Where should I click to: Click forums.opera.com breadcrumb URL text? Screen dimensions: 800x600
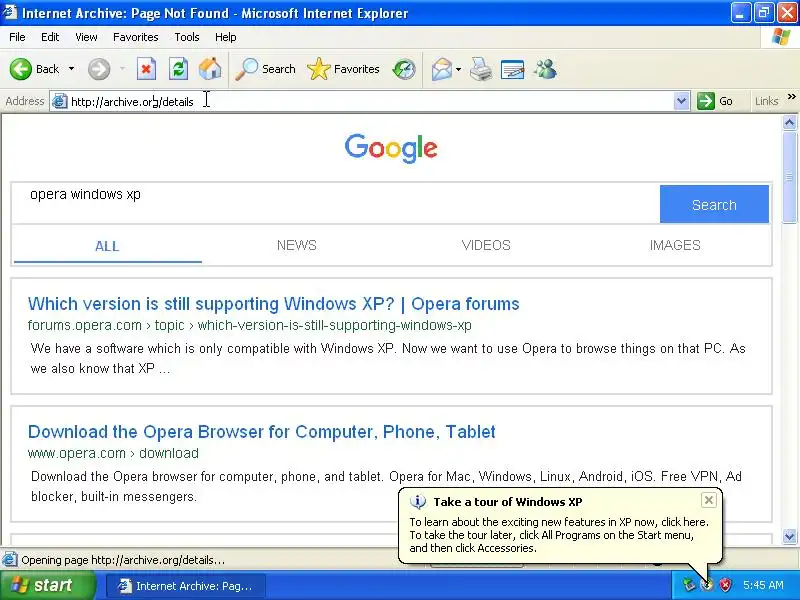(x=249, y=325)
